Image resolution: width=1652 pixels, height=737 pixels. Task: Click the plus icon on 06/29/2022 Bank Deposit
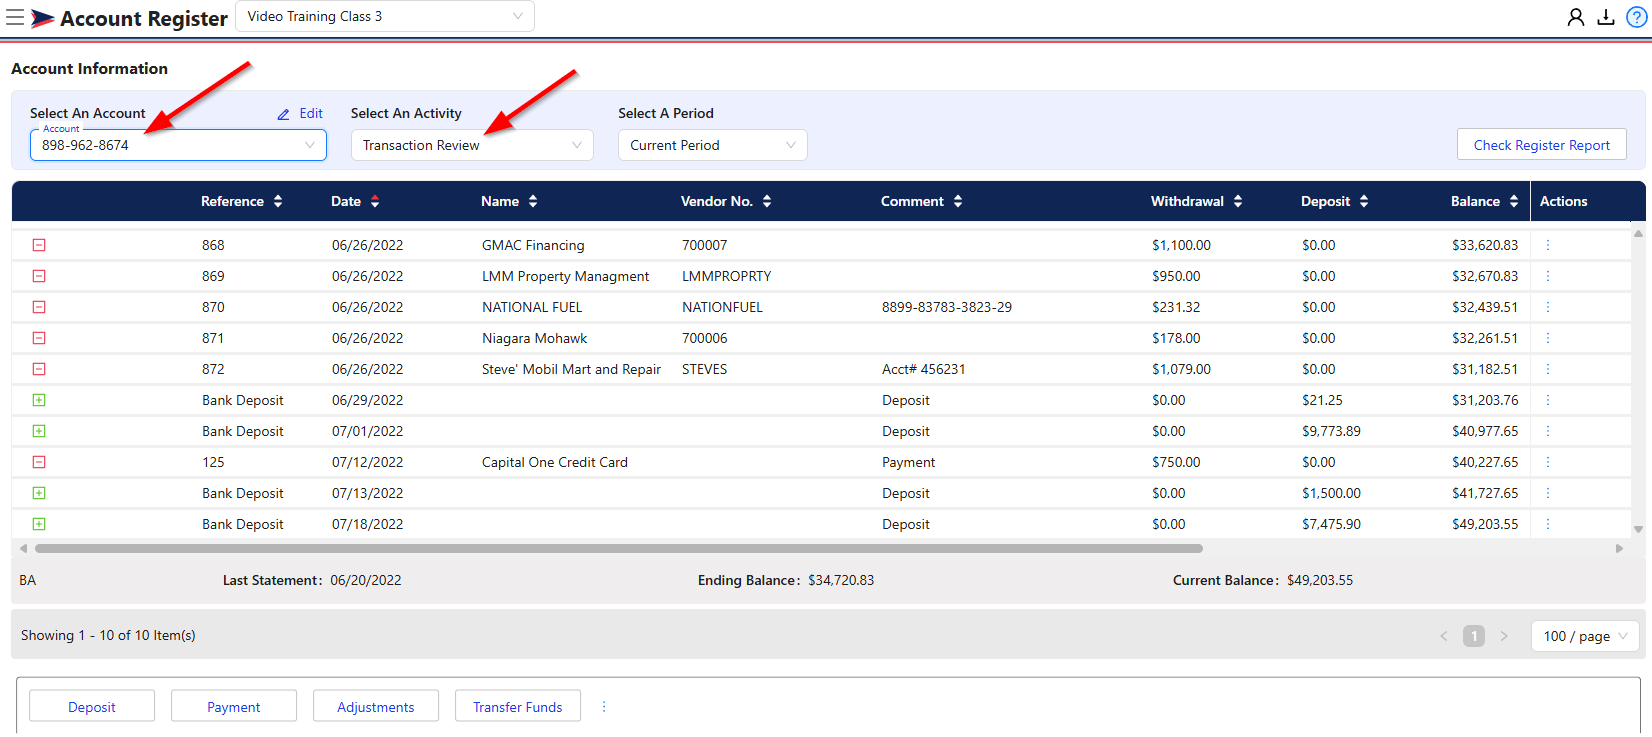(39, 400)
